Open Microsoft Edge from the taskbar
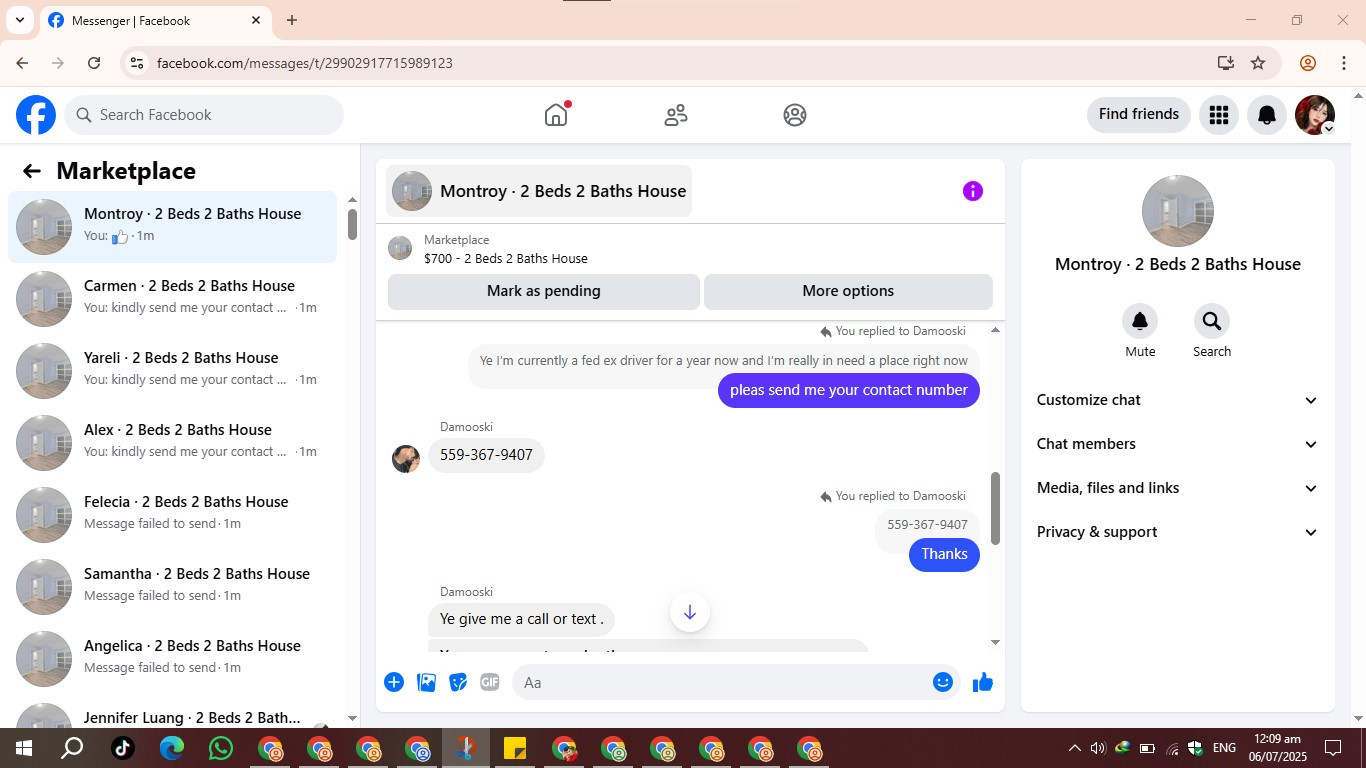 click(172, 748)
